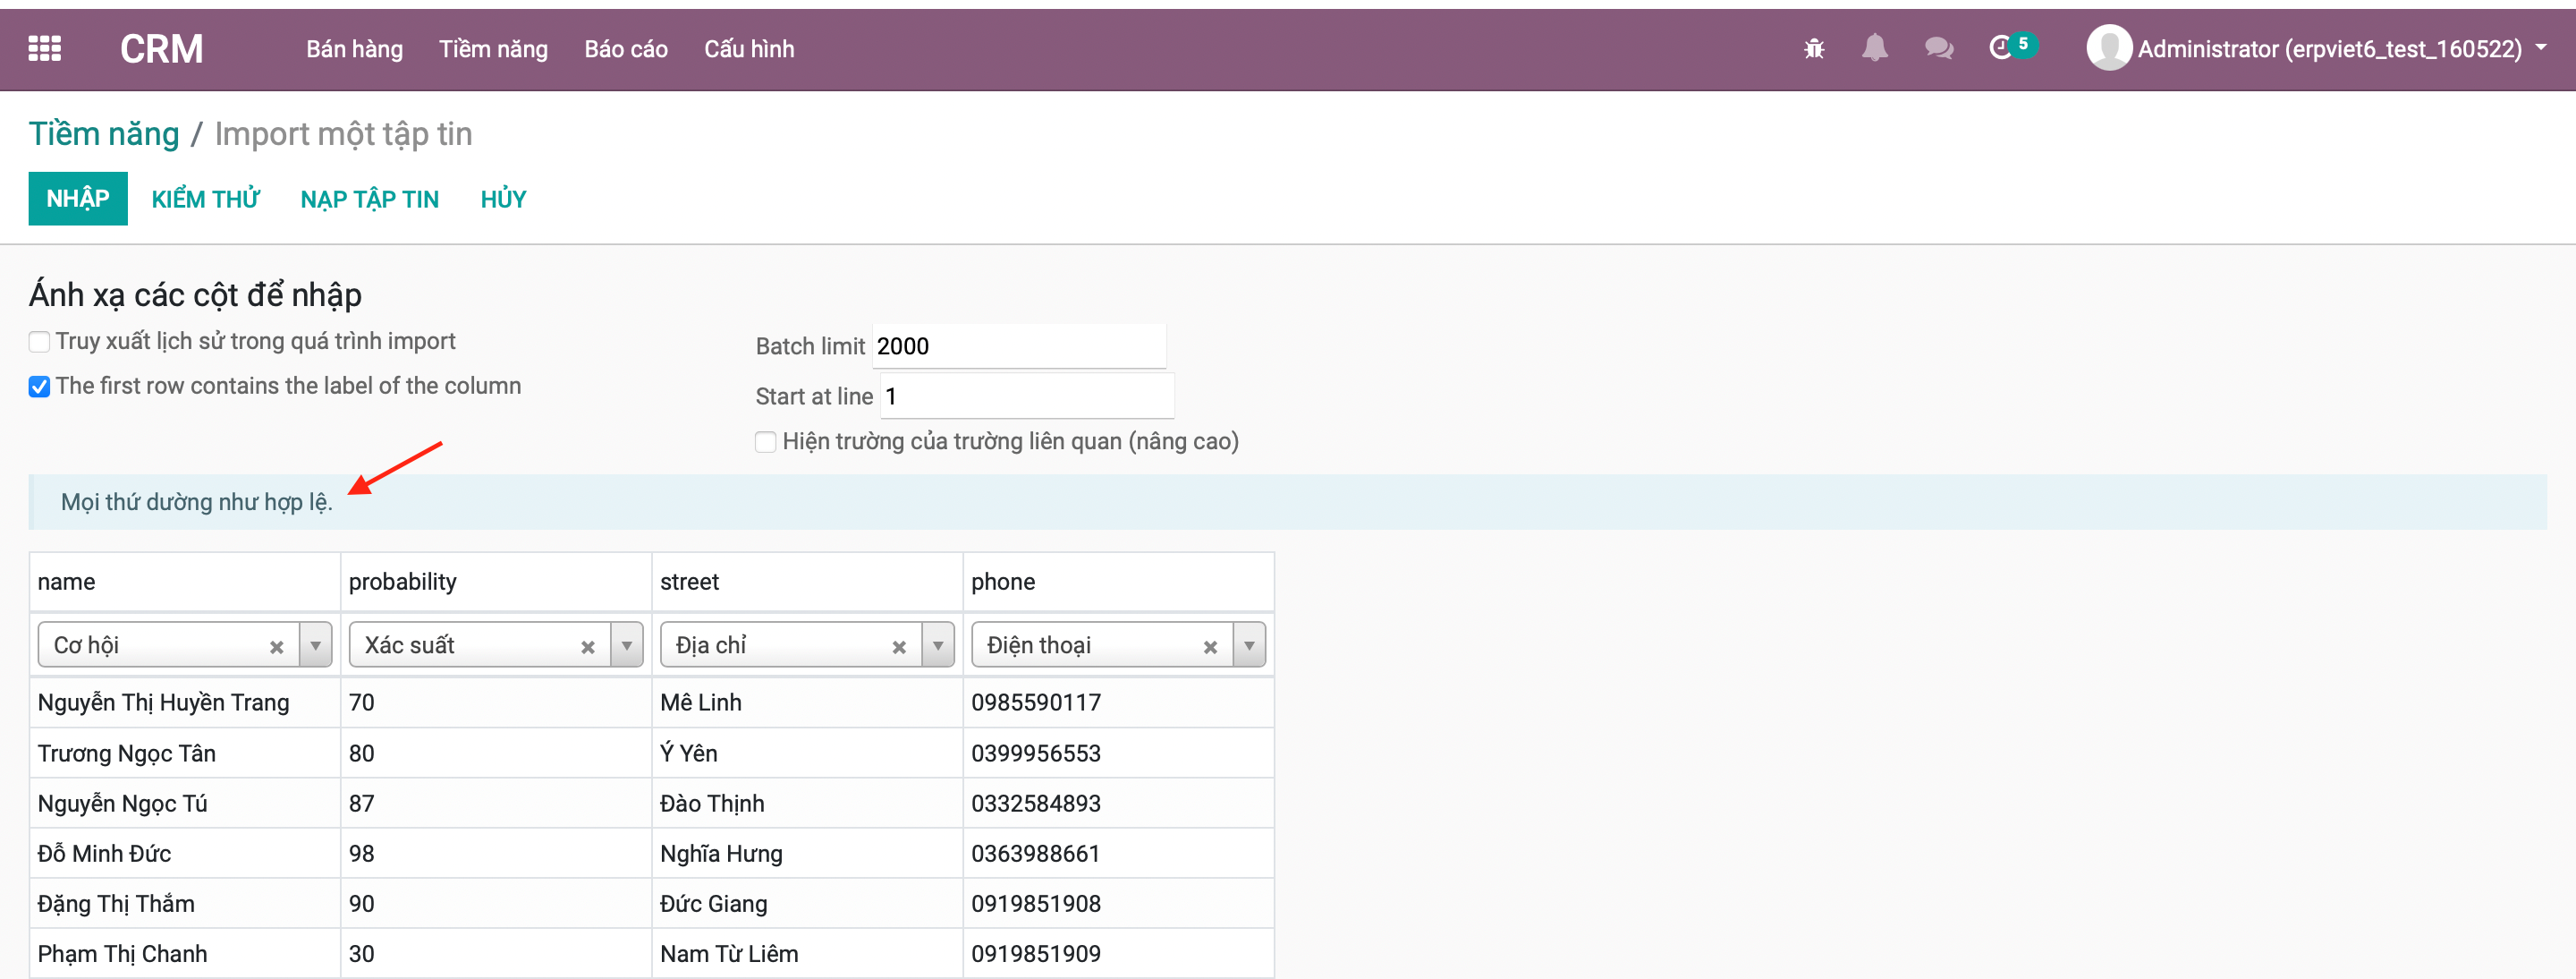The height and width of the screenshot is (979, 2576).
Task: Open the Cấu hình menu
Action: tap(749, 49)
